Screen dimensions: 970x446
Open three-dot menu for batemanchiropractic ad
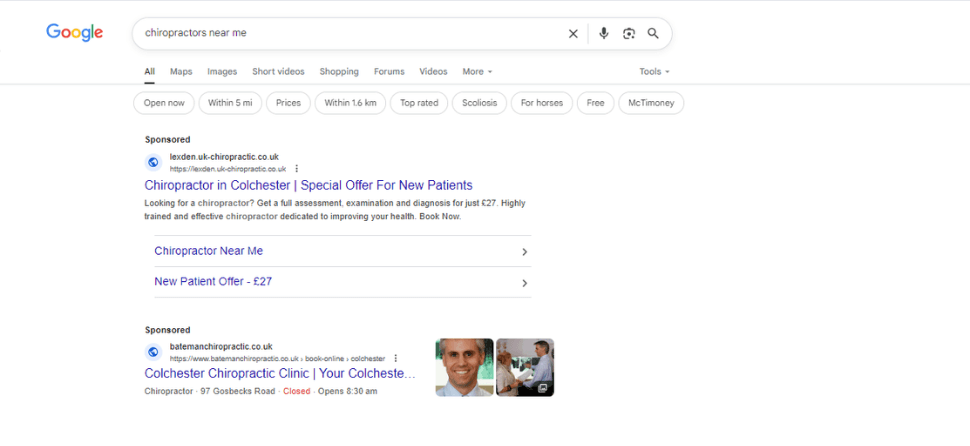tap(396, 358)
